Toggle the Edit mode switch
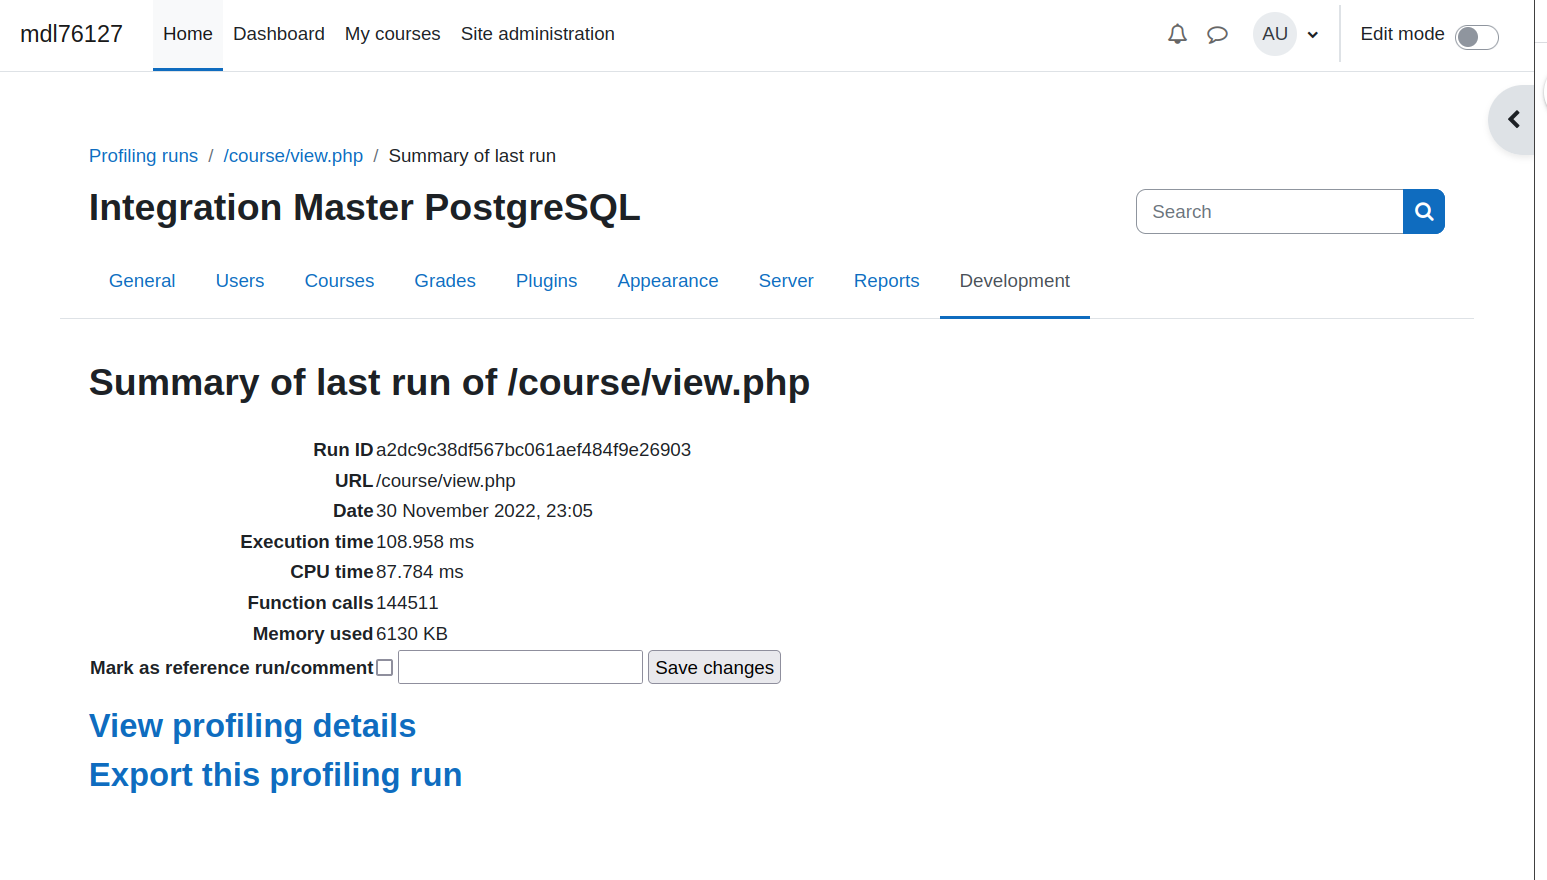Screen dimensions: 1547x880 [x=1477, y=37]
